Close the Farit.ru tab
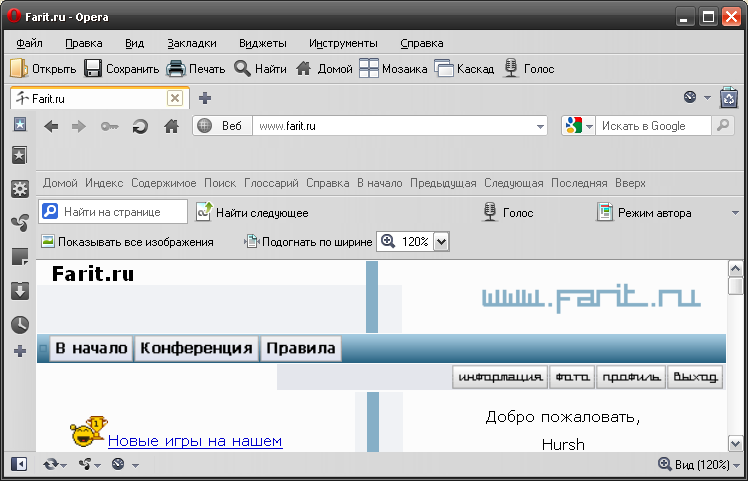748x481 pixels. pos(175,98)
